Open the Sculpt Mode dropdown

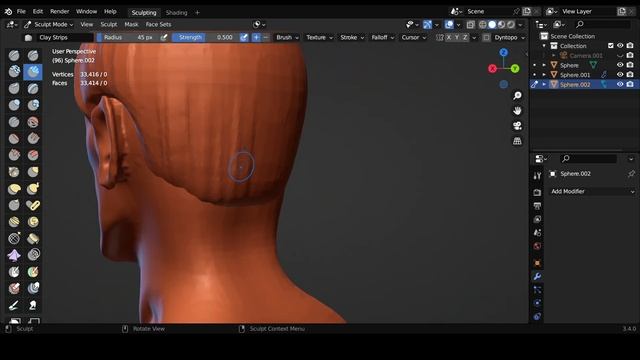tap(49, 24)
